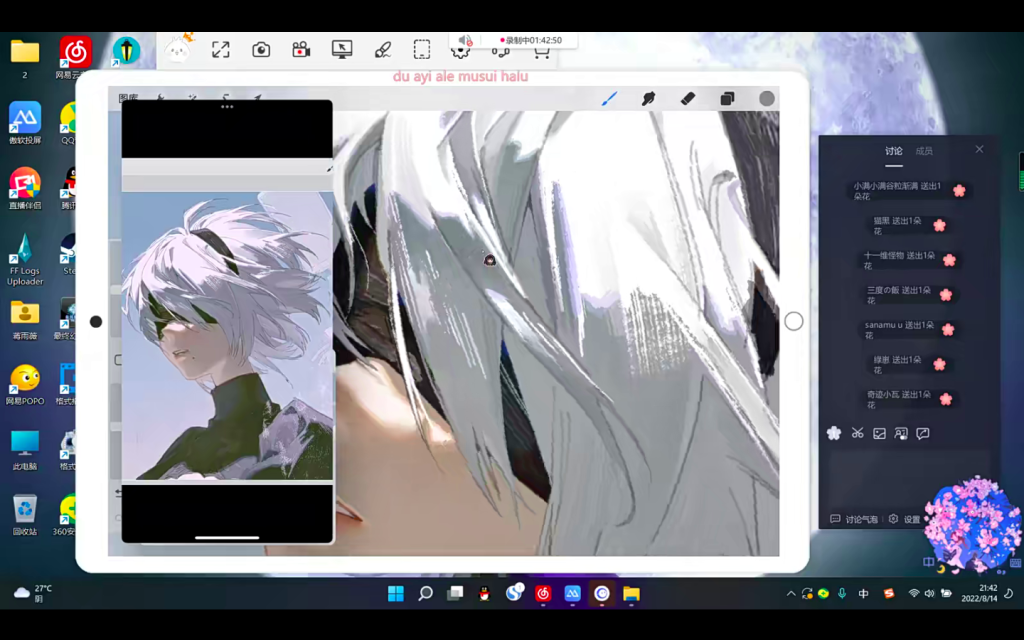Select the whiteboard pen annotation icon
Viewport: 1024px width, 640px height.
382,50
